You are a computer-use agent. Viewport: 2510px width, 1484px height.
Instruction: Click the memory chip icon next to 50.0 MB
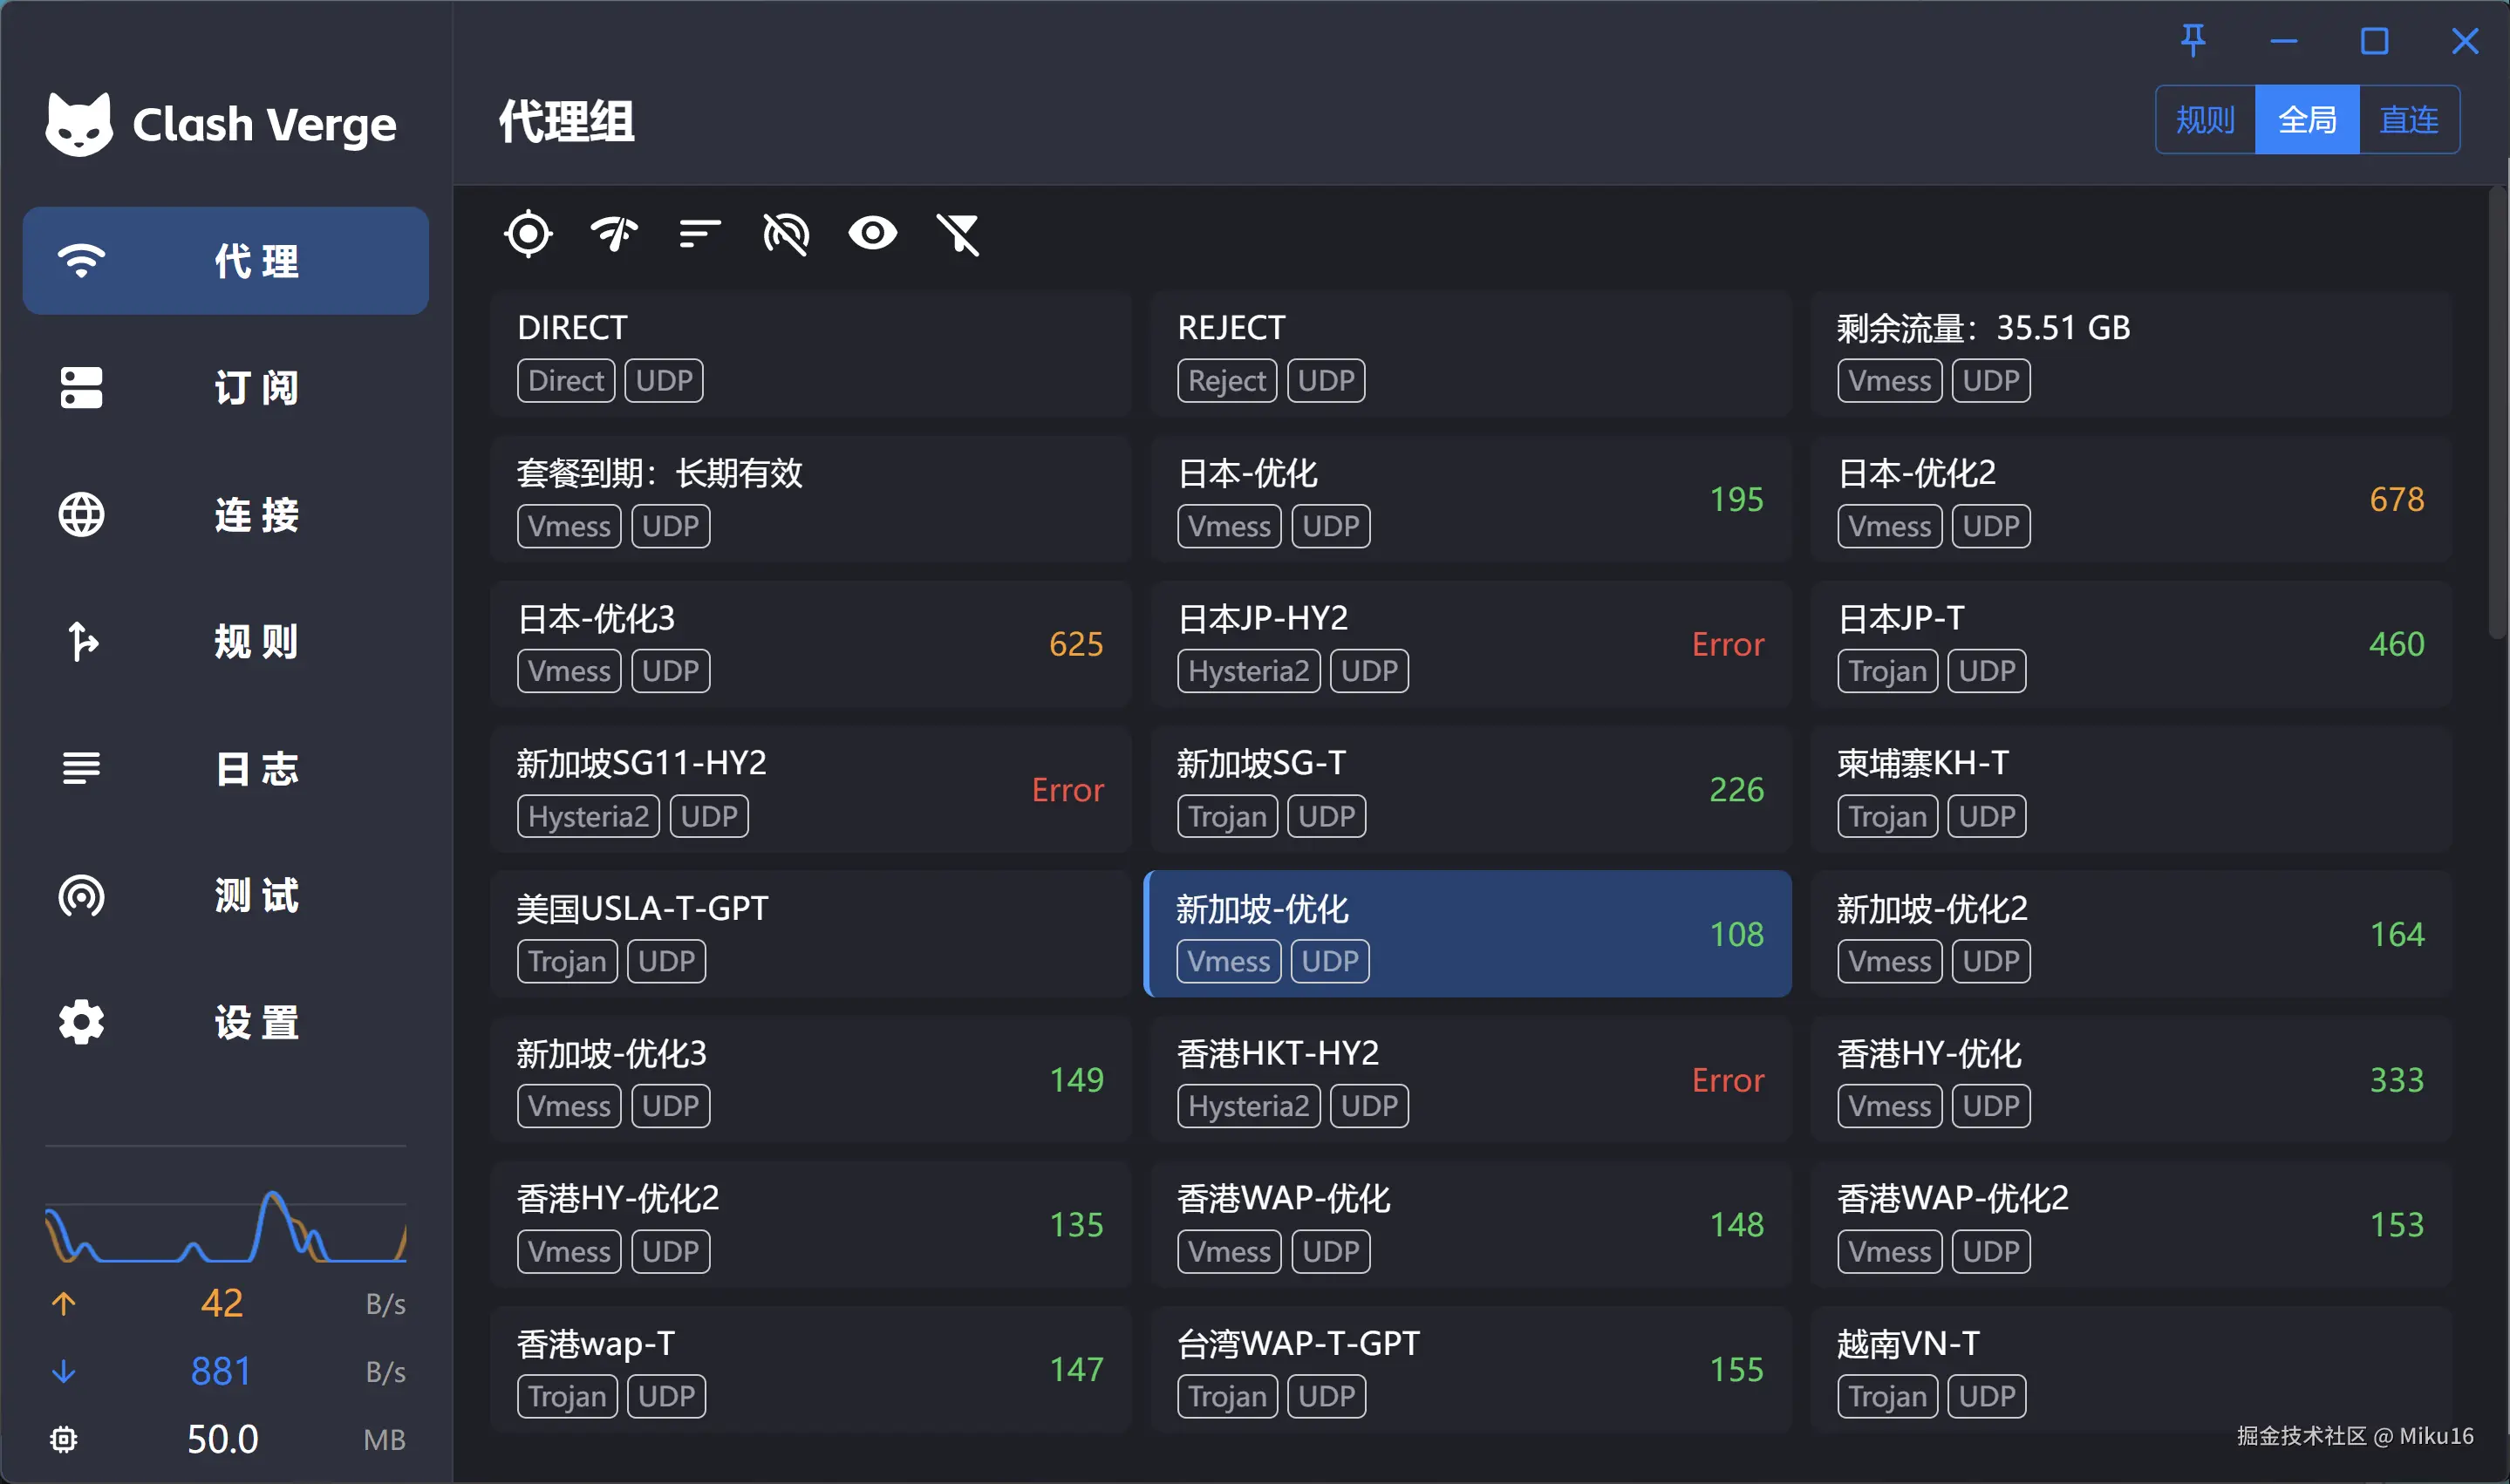point(64,1439)
